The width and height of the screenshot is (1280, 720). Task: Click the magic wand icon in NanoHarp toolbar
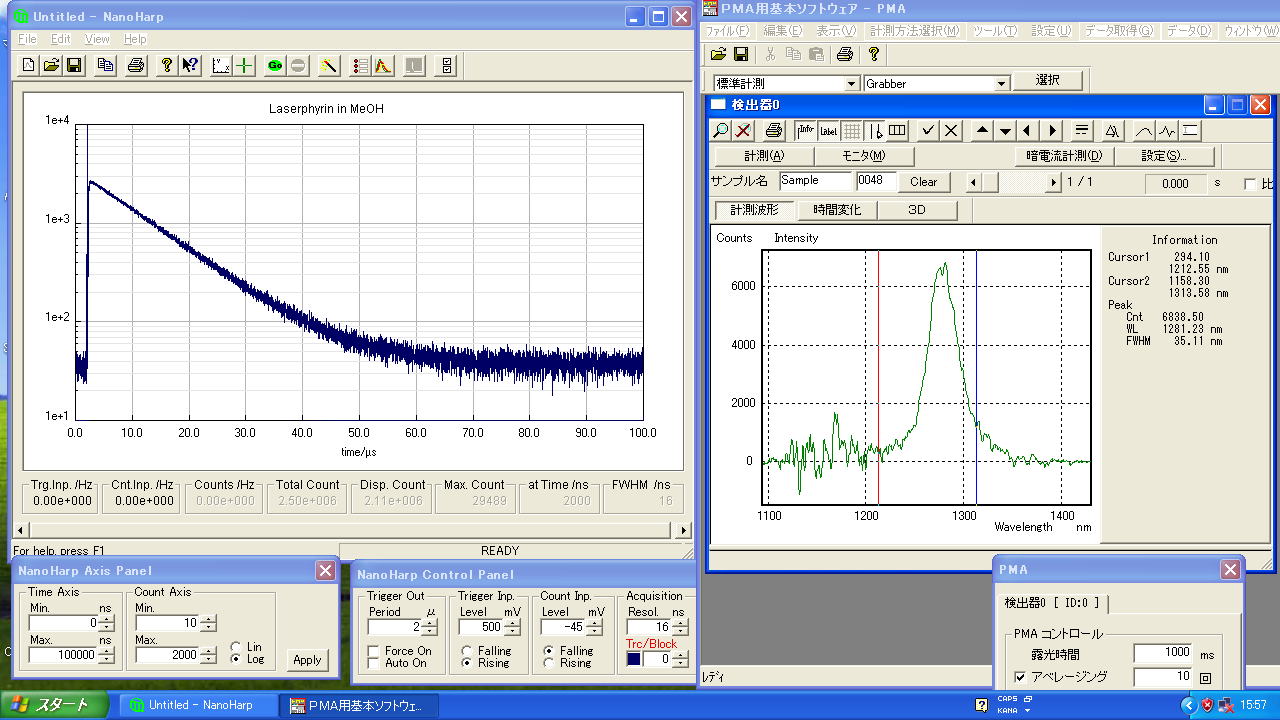(x=328, y=66)
